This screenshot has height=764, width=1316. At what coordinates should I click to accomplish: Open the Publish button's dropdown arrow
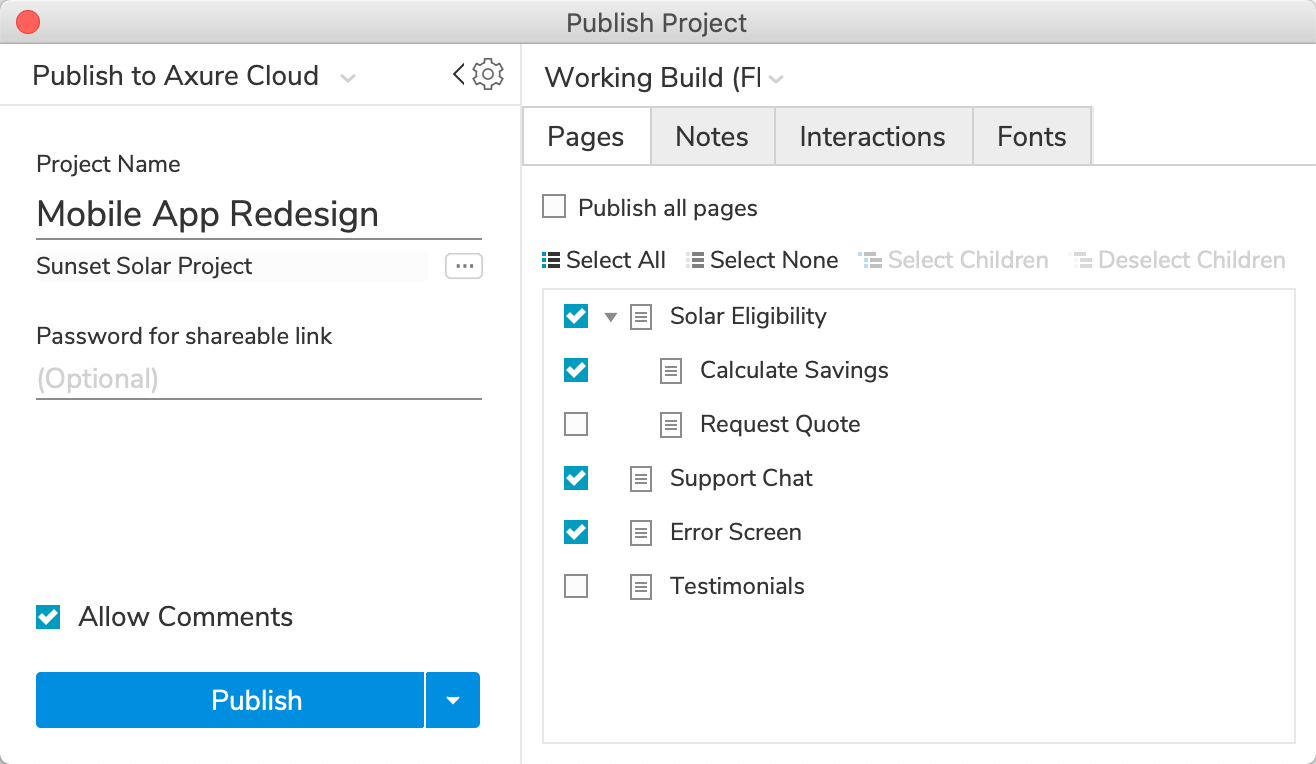tap(453, 700)
